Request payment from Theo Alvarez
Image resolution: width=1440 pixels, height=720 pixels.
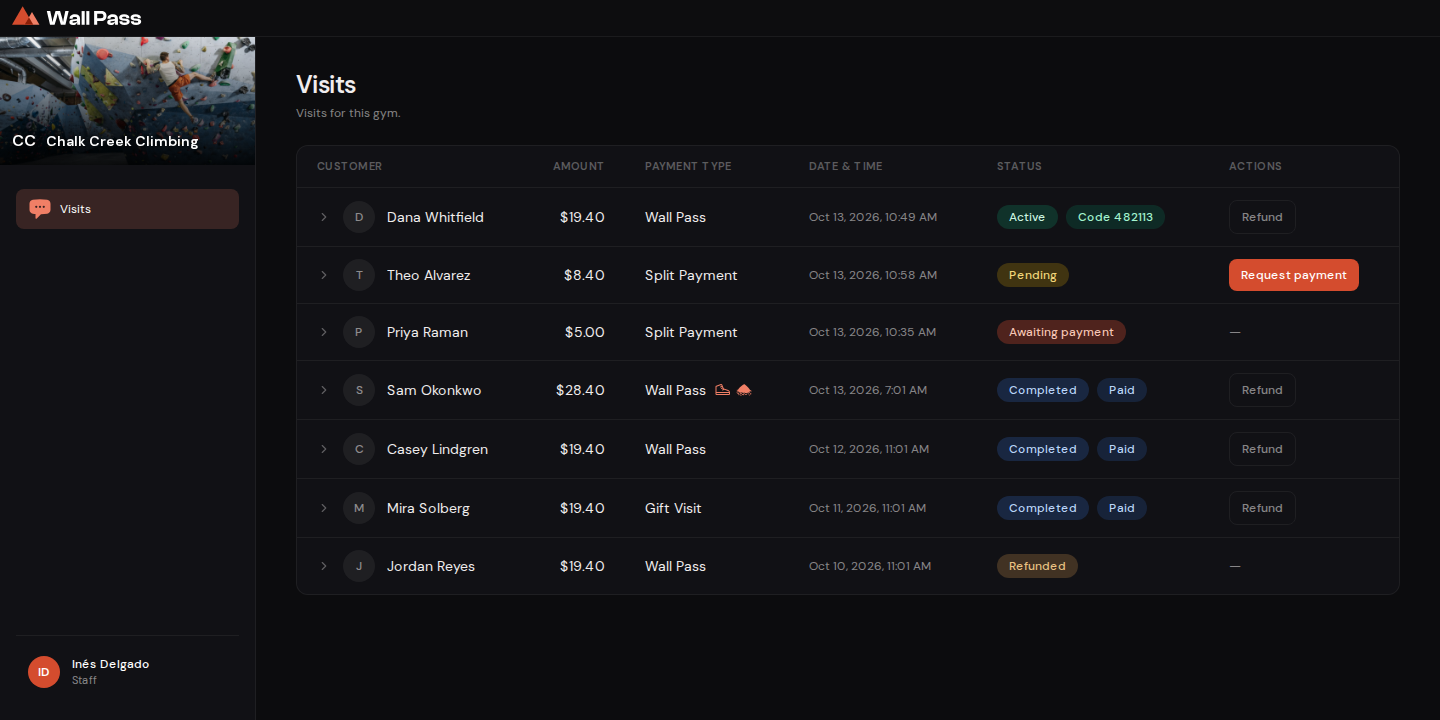(1294, 275)
